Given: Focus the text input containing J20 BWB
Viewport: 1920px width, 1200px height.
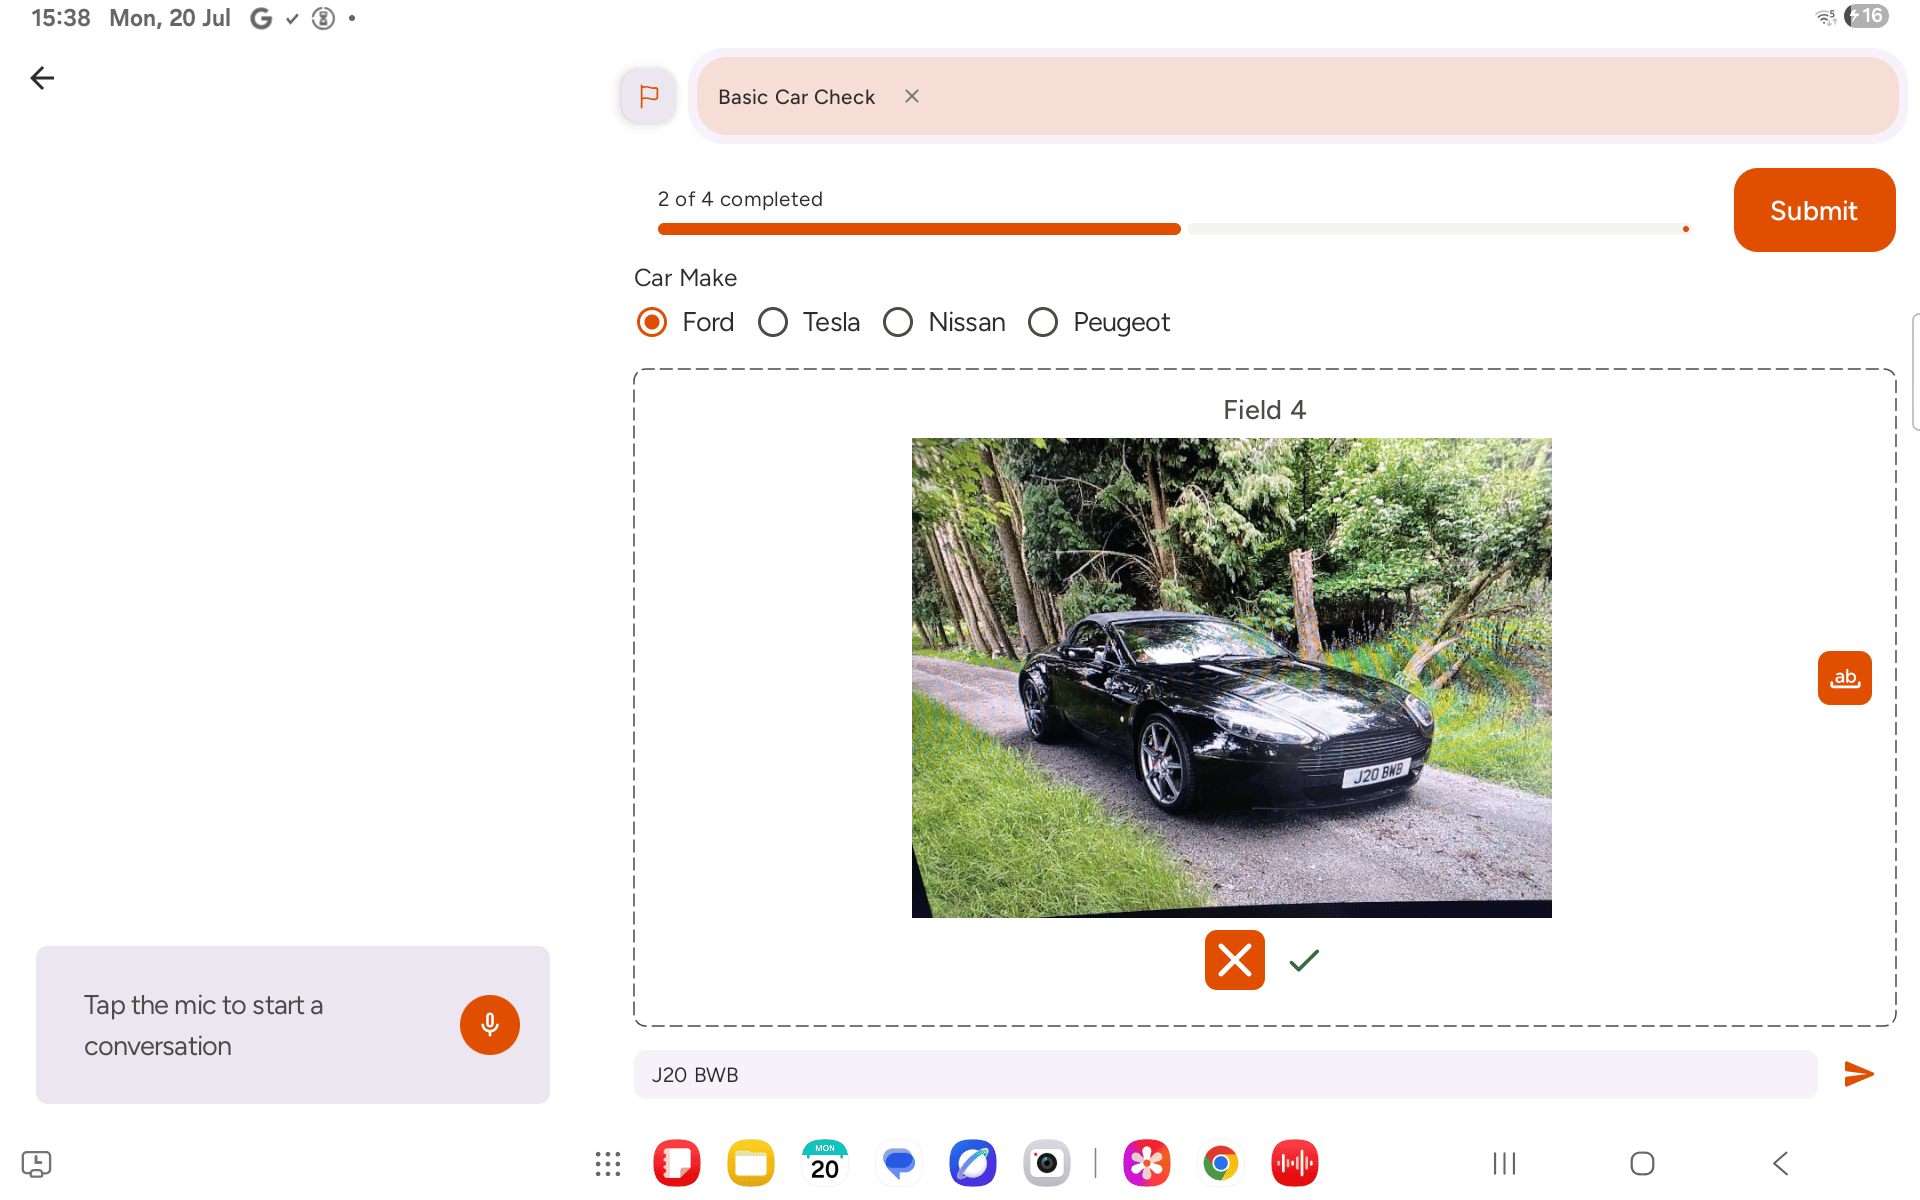Looking at the screenshot, I should pyautogui.click(x=1225, y=1074).
